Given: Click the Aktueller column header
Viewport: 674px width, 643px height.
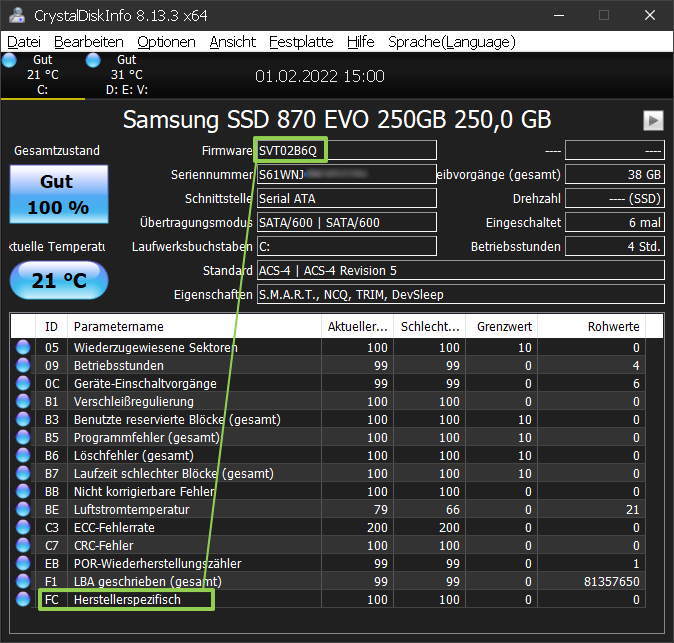Looking at the screenshot, I should (x=357, y=327).
